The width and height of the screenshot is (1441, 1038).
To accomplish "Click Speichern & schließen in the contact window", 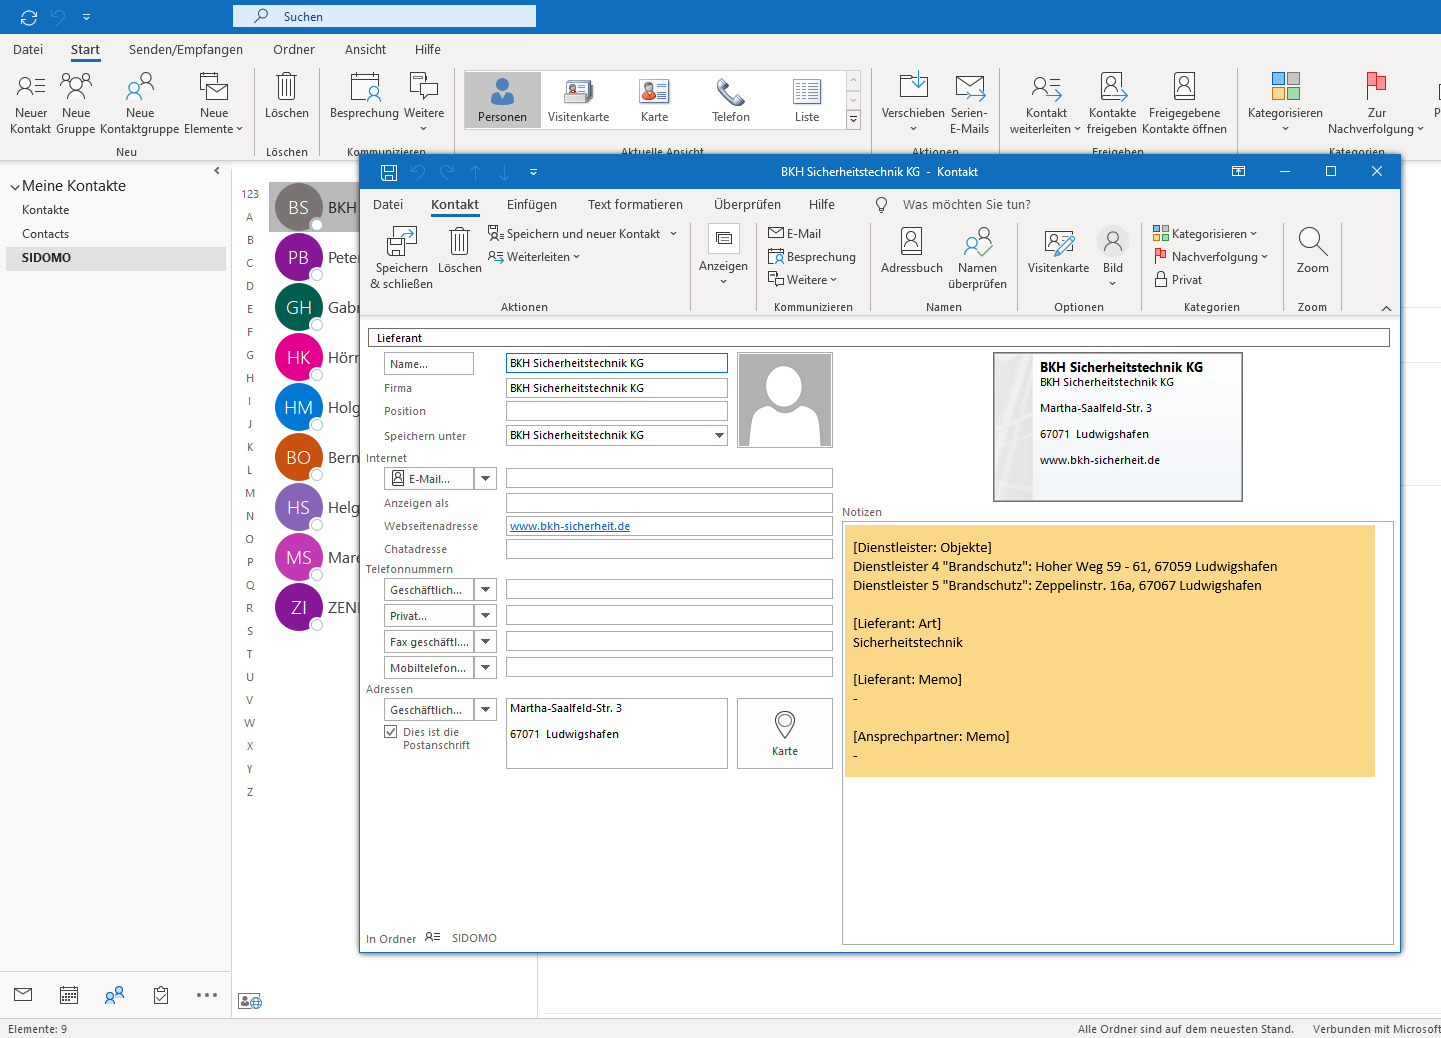I will [x=402, y=257].
